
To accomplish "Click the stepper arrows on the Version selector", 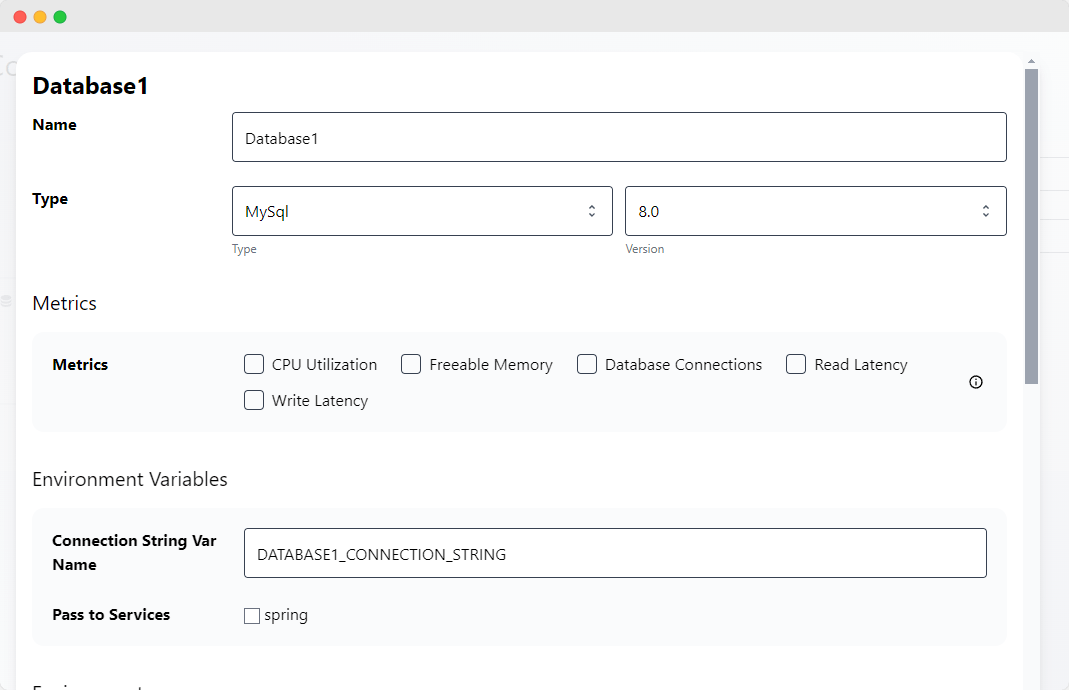I will click(x=986, y=211).
